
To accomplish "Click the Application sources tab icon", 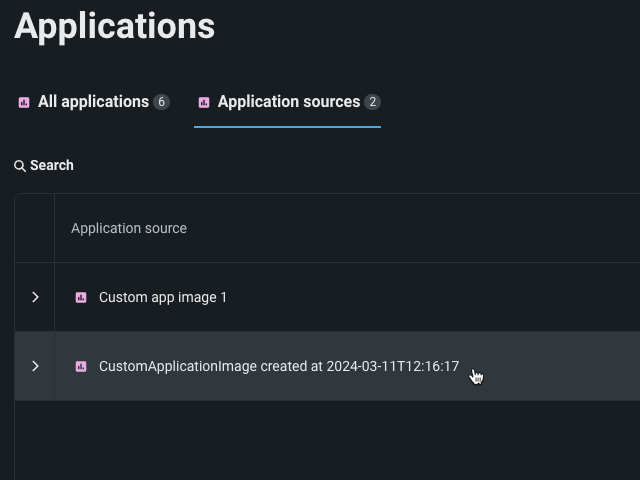I will coord(204,102).
